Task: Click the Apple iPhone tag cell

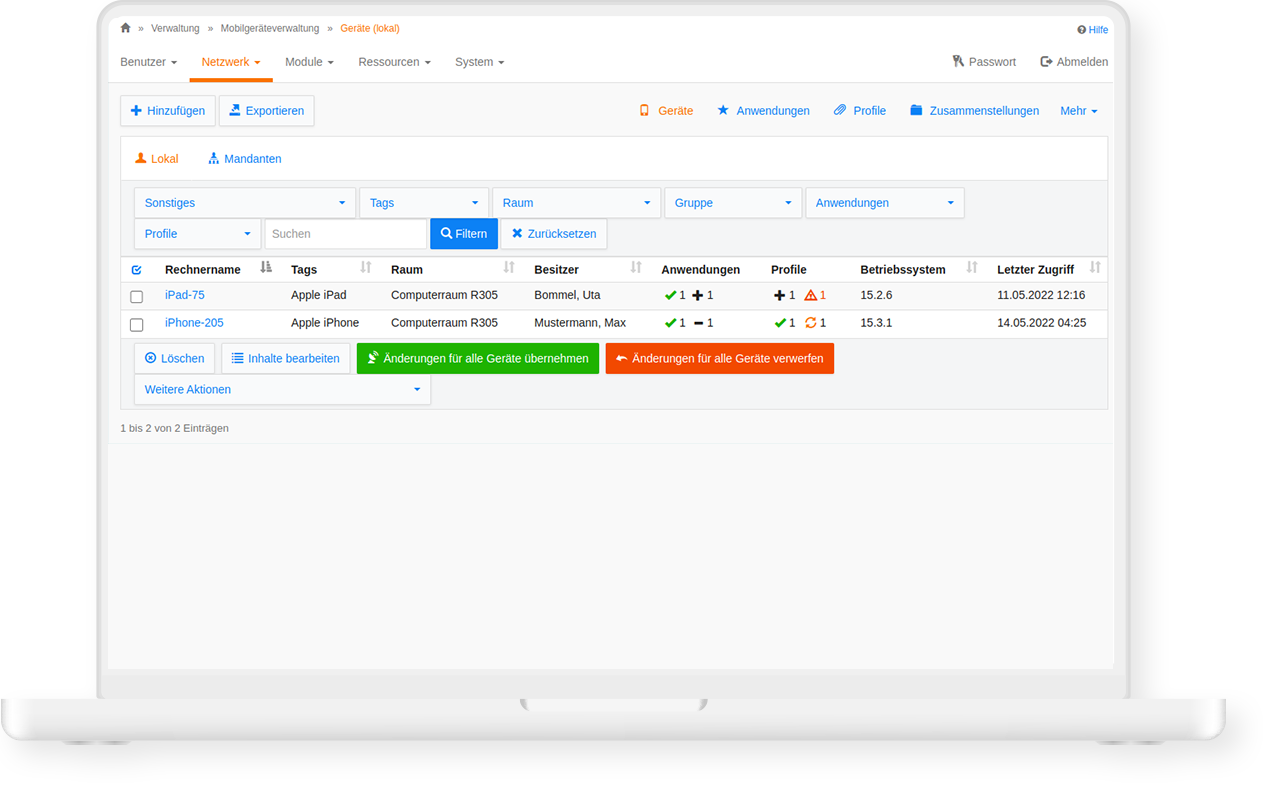Action: click(325, 323)
